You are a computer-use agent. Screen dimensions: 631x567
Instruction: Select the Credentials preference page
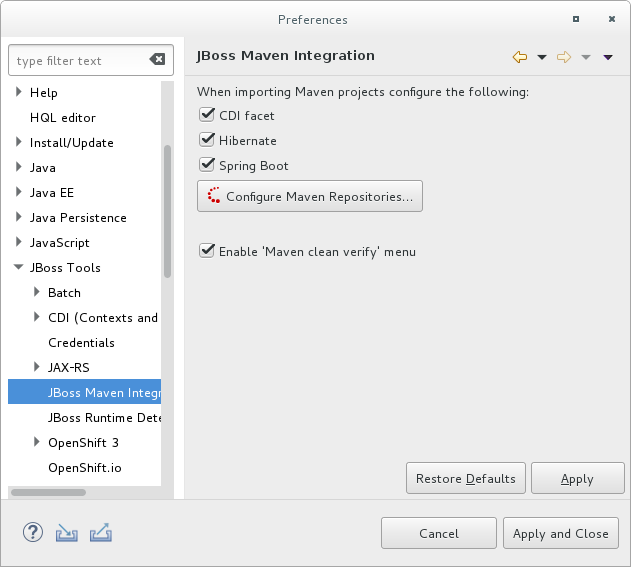81,342
